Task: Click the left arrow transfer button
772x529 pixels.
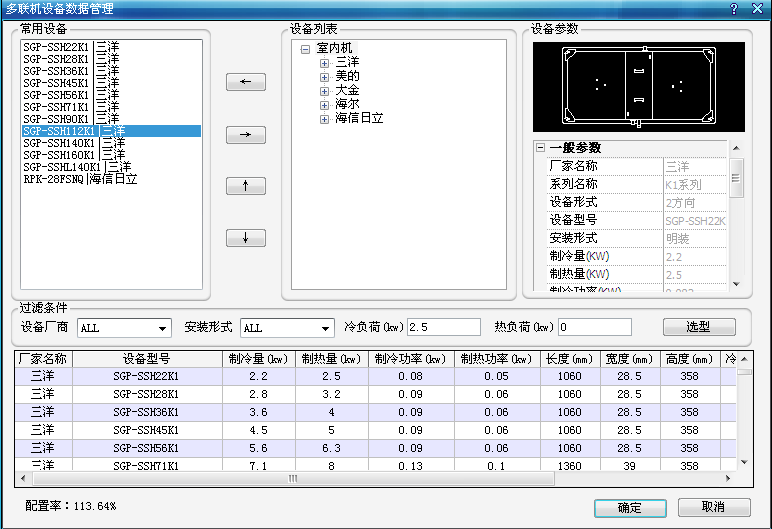Action: click(x=246, y=82)
